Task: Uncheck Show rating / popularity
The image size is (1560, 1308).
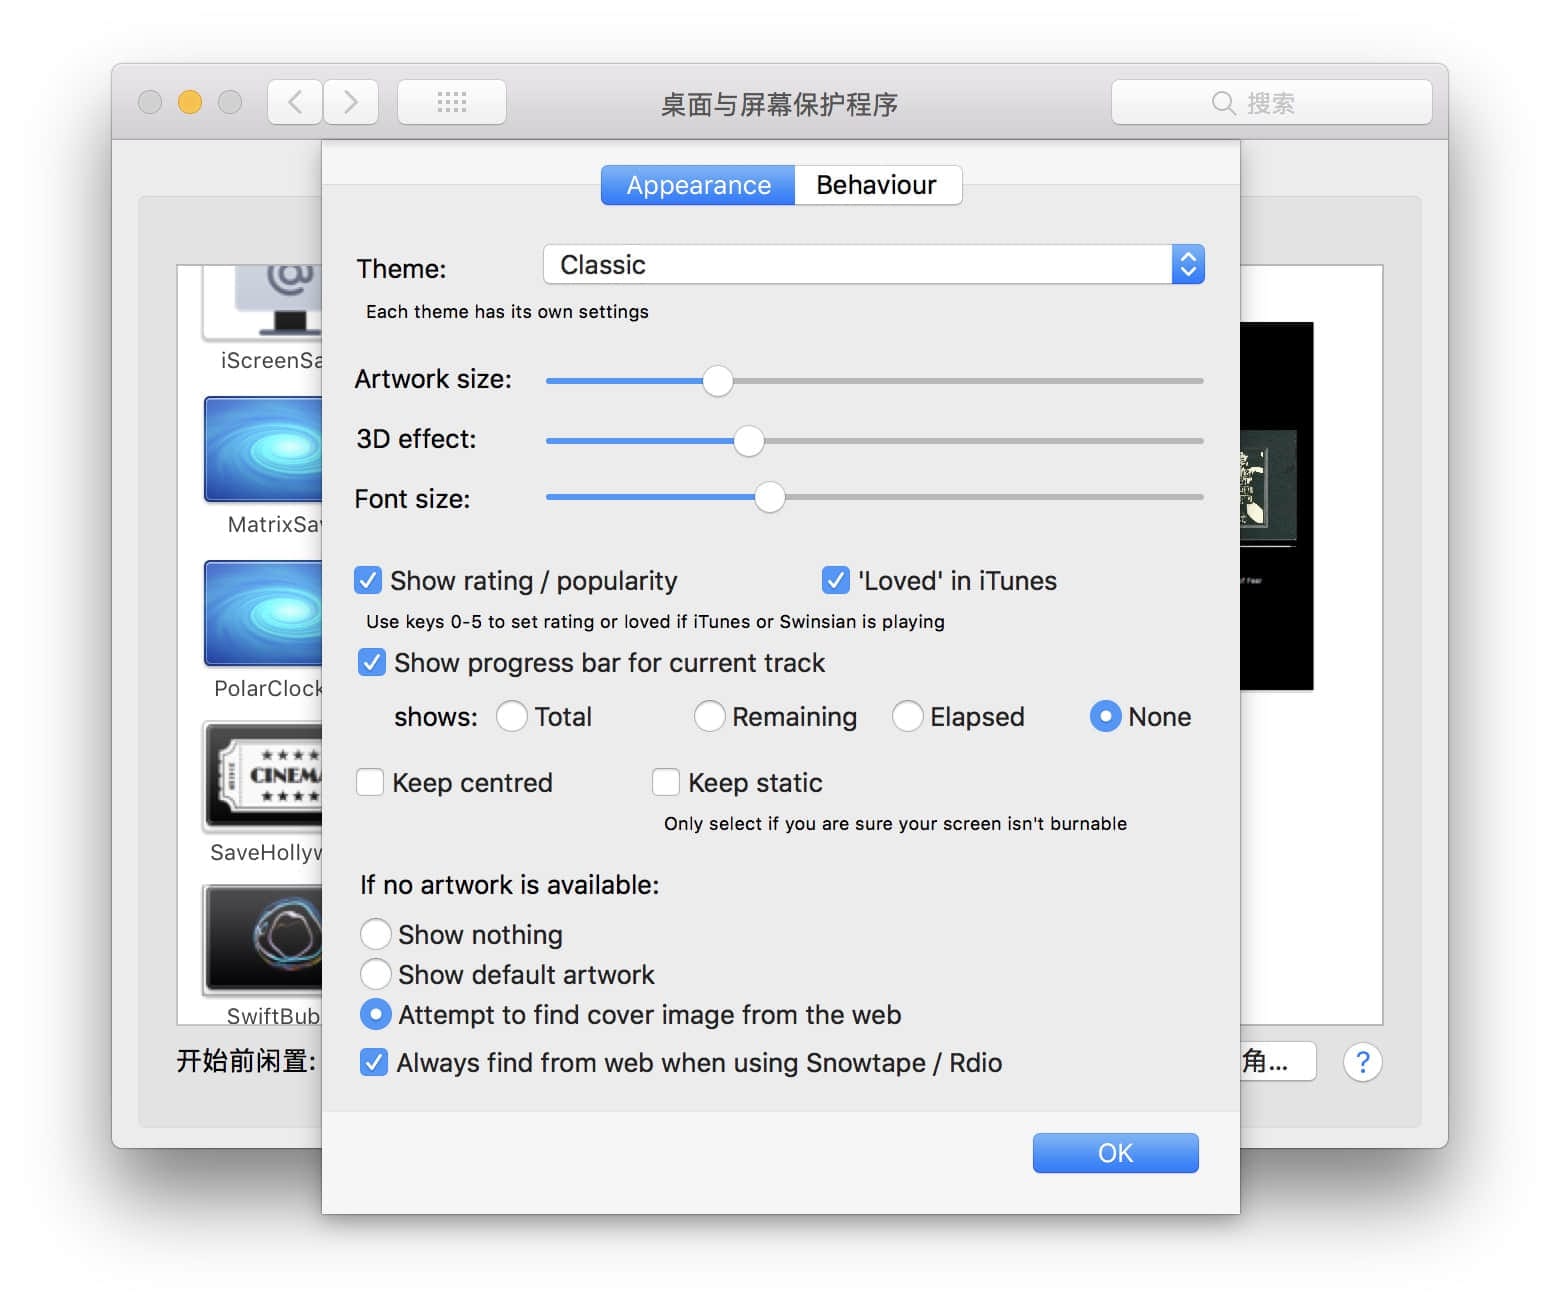Action: (x=368, y=581)
